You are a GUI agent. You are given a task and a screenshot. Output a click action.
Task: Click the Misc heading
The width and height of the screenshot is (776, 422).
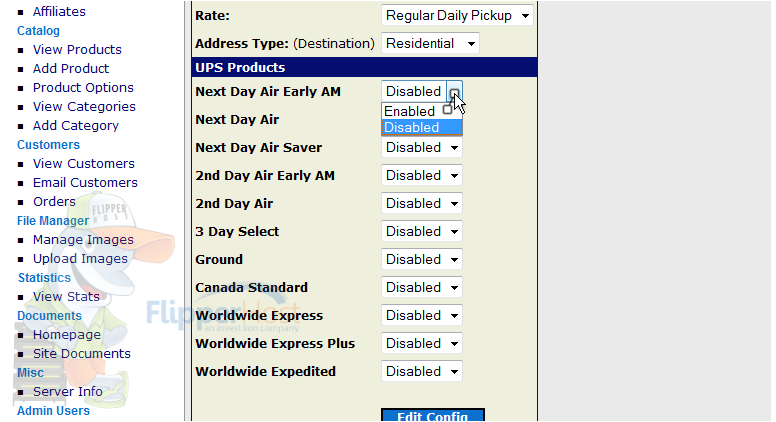(x=31, y=373)
